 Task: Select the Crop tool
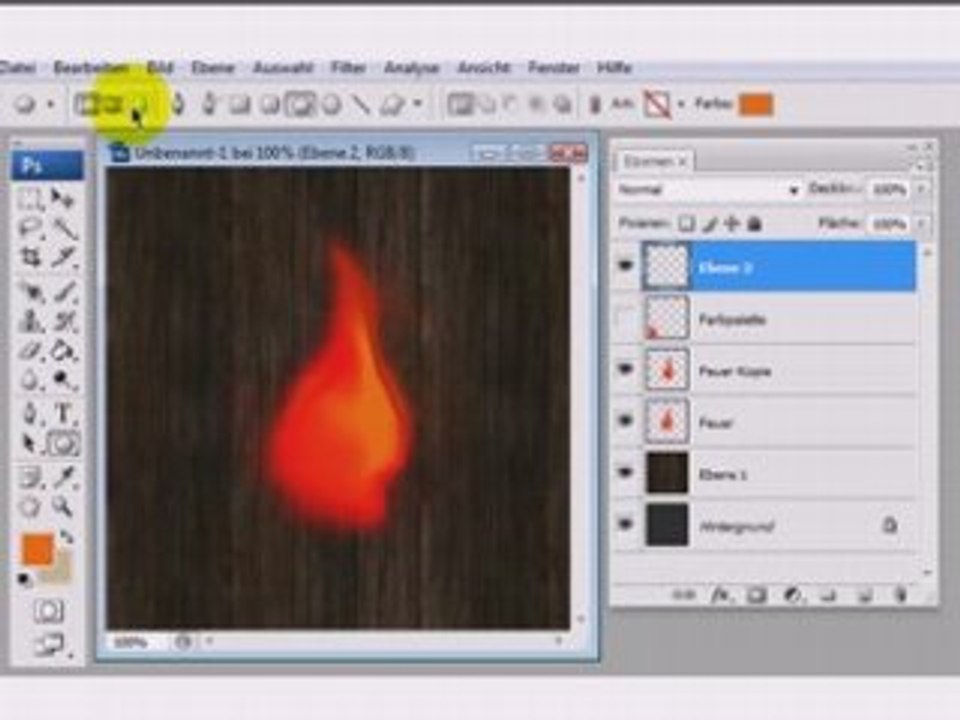click(29, 257)
